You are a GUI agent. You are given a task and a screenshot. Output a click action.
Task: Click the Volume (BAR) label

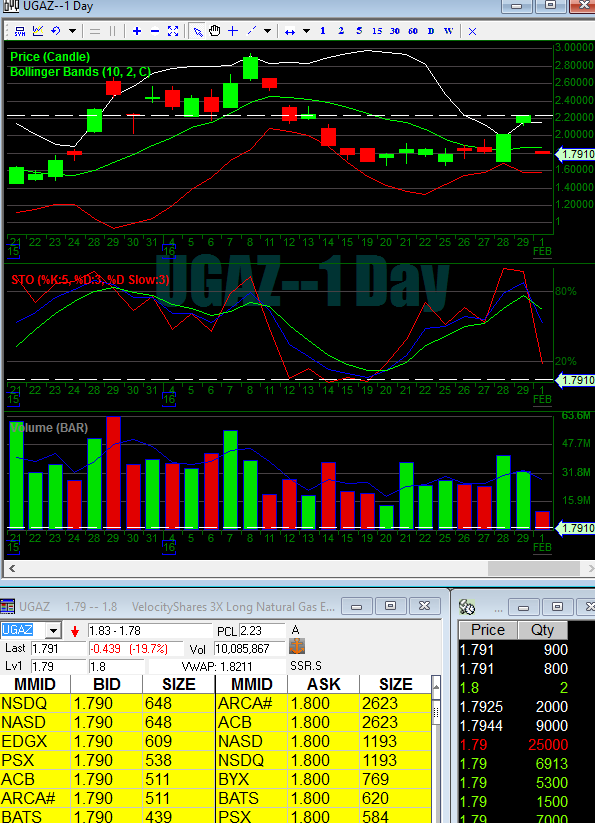pos(49,428)
